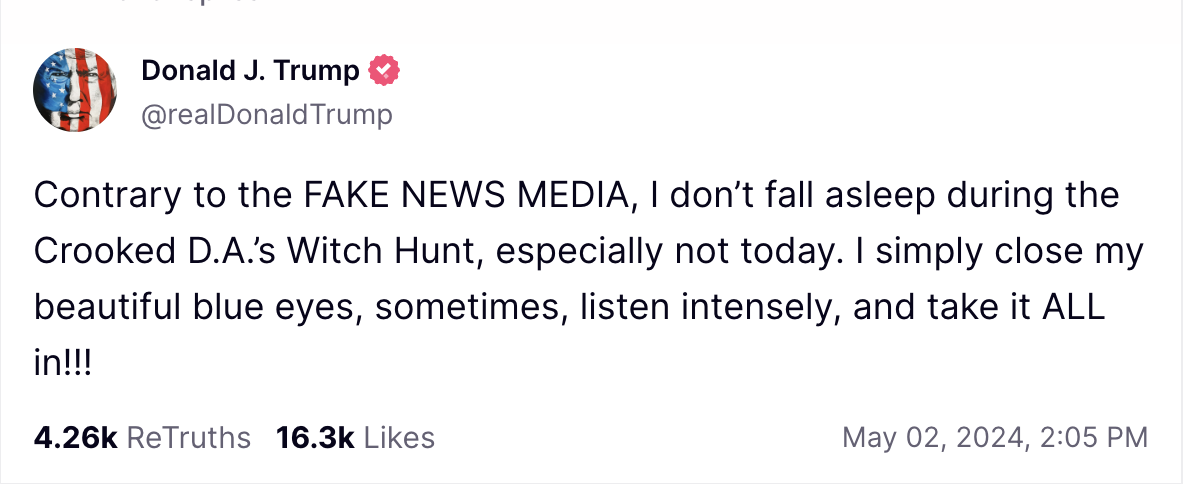Click the ReTruths label
The height and width of the screenshot is (484, 1184).
(189, 437)
